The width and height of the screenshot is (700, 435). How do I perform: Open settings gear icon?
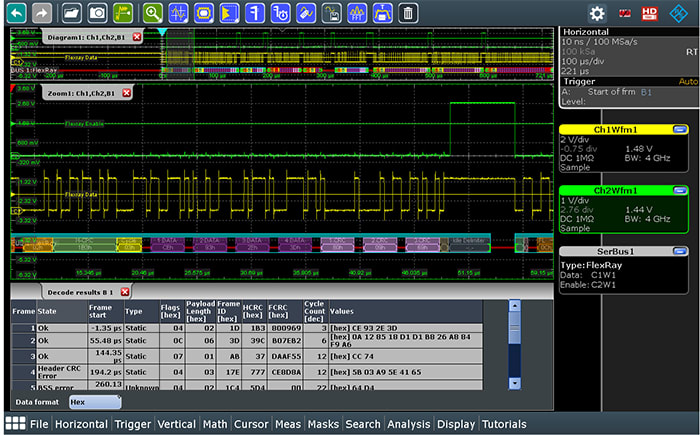597,13
